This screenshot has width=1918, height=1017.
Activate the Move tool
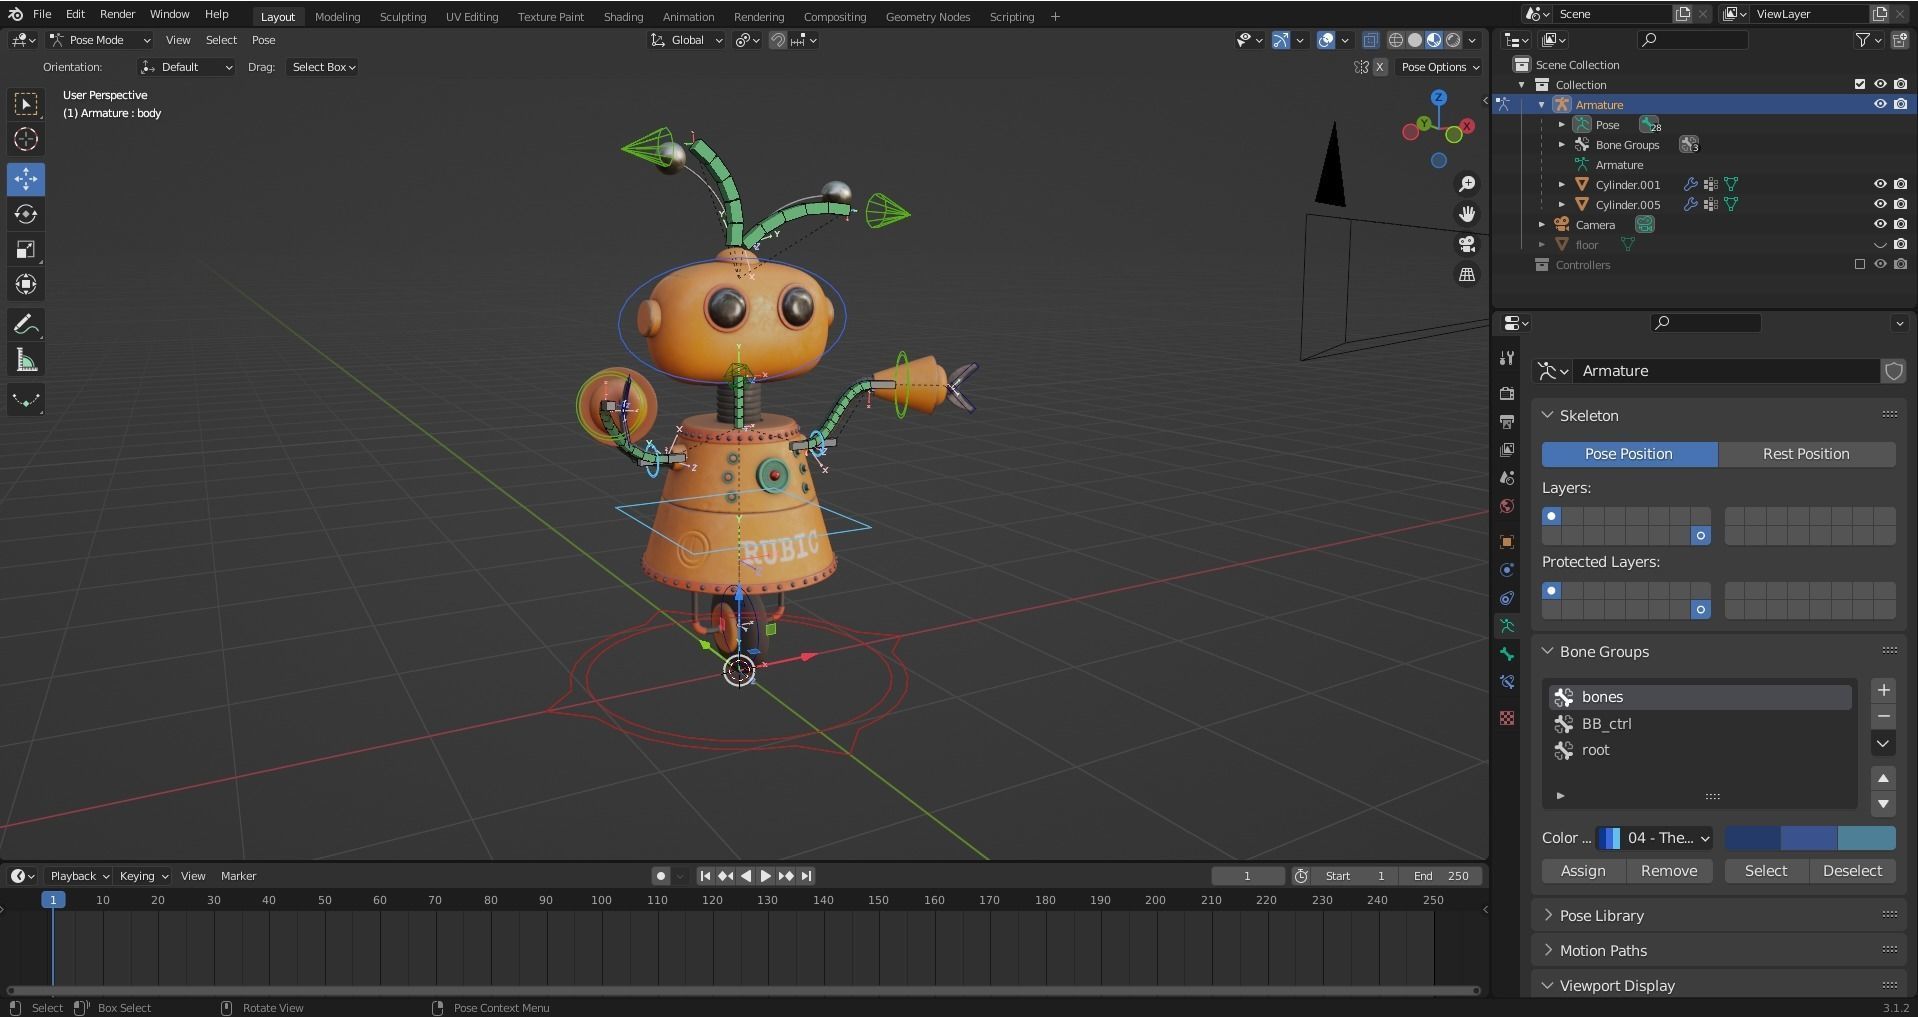click(26, 179)
